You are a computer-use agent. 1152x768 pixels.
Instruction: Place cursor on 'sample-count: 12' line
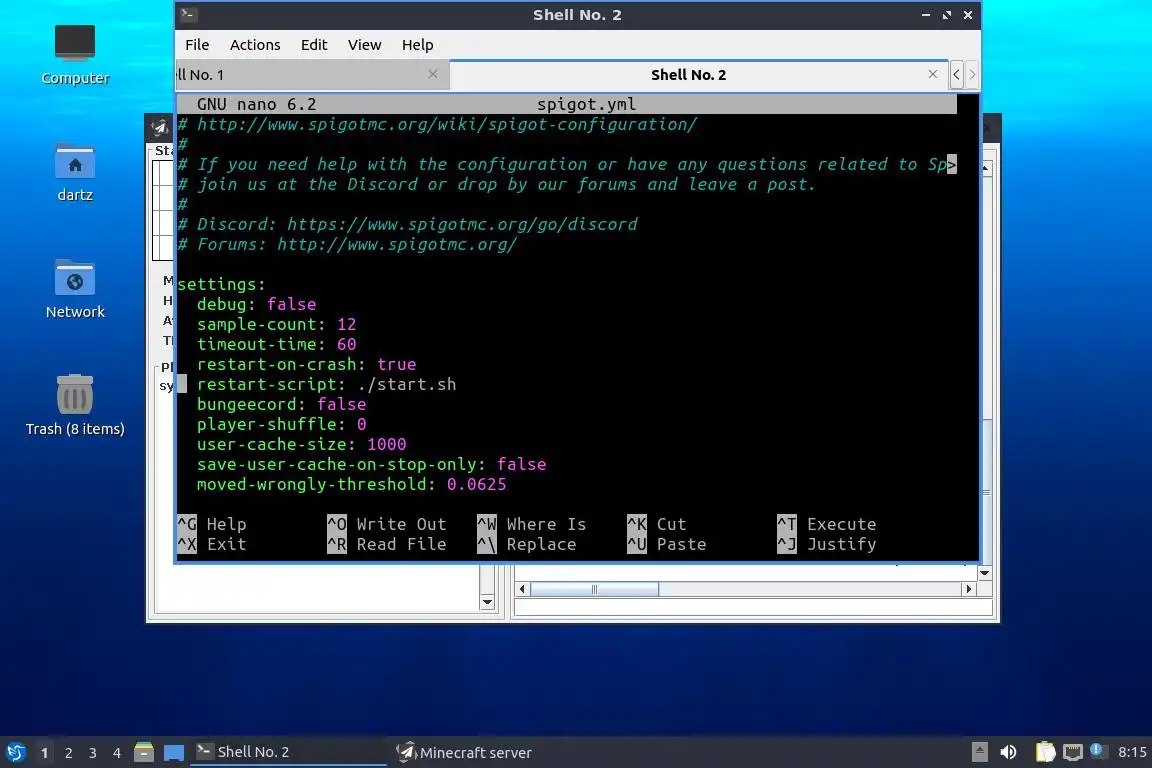[276, 324]
